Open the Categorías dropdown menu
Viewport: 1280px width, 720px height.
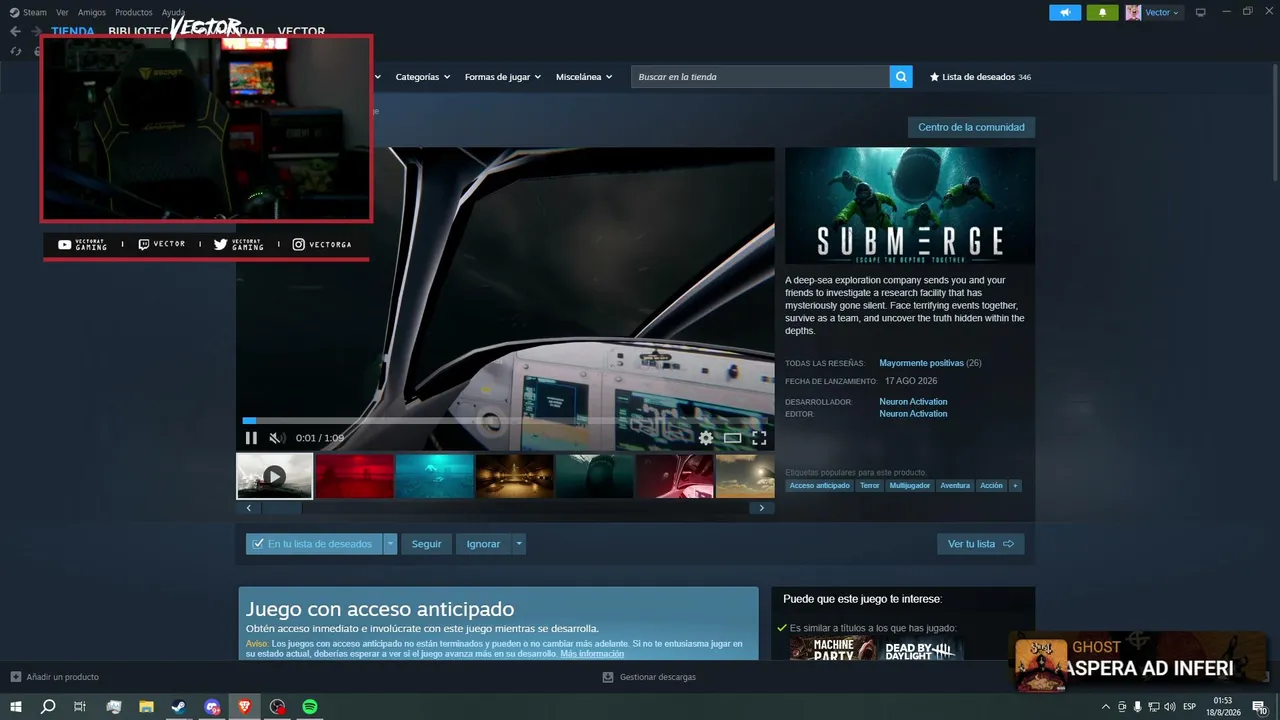pos(422,77)
